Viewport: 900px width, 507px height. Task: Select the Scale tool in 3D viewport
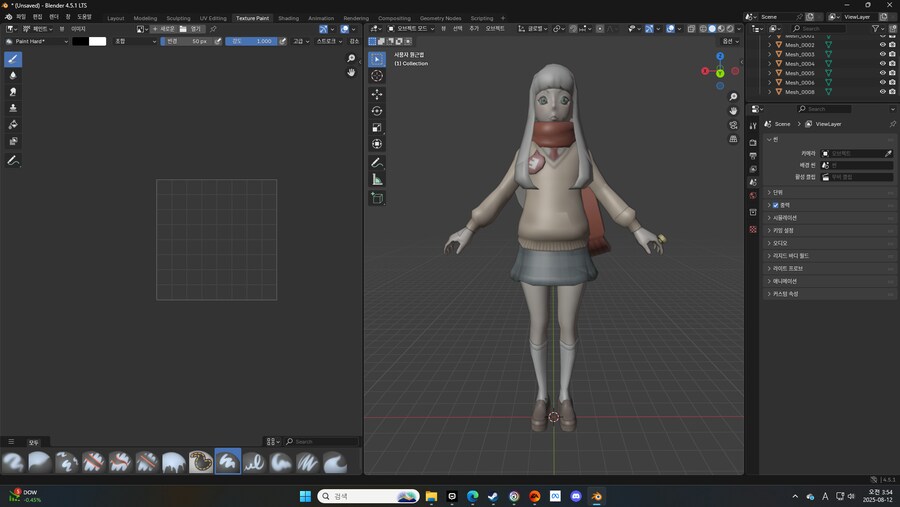click(x=377, y=127)
